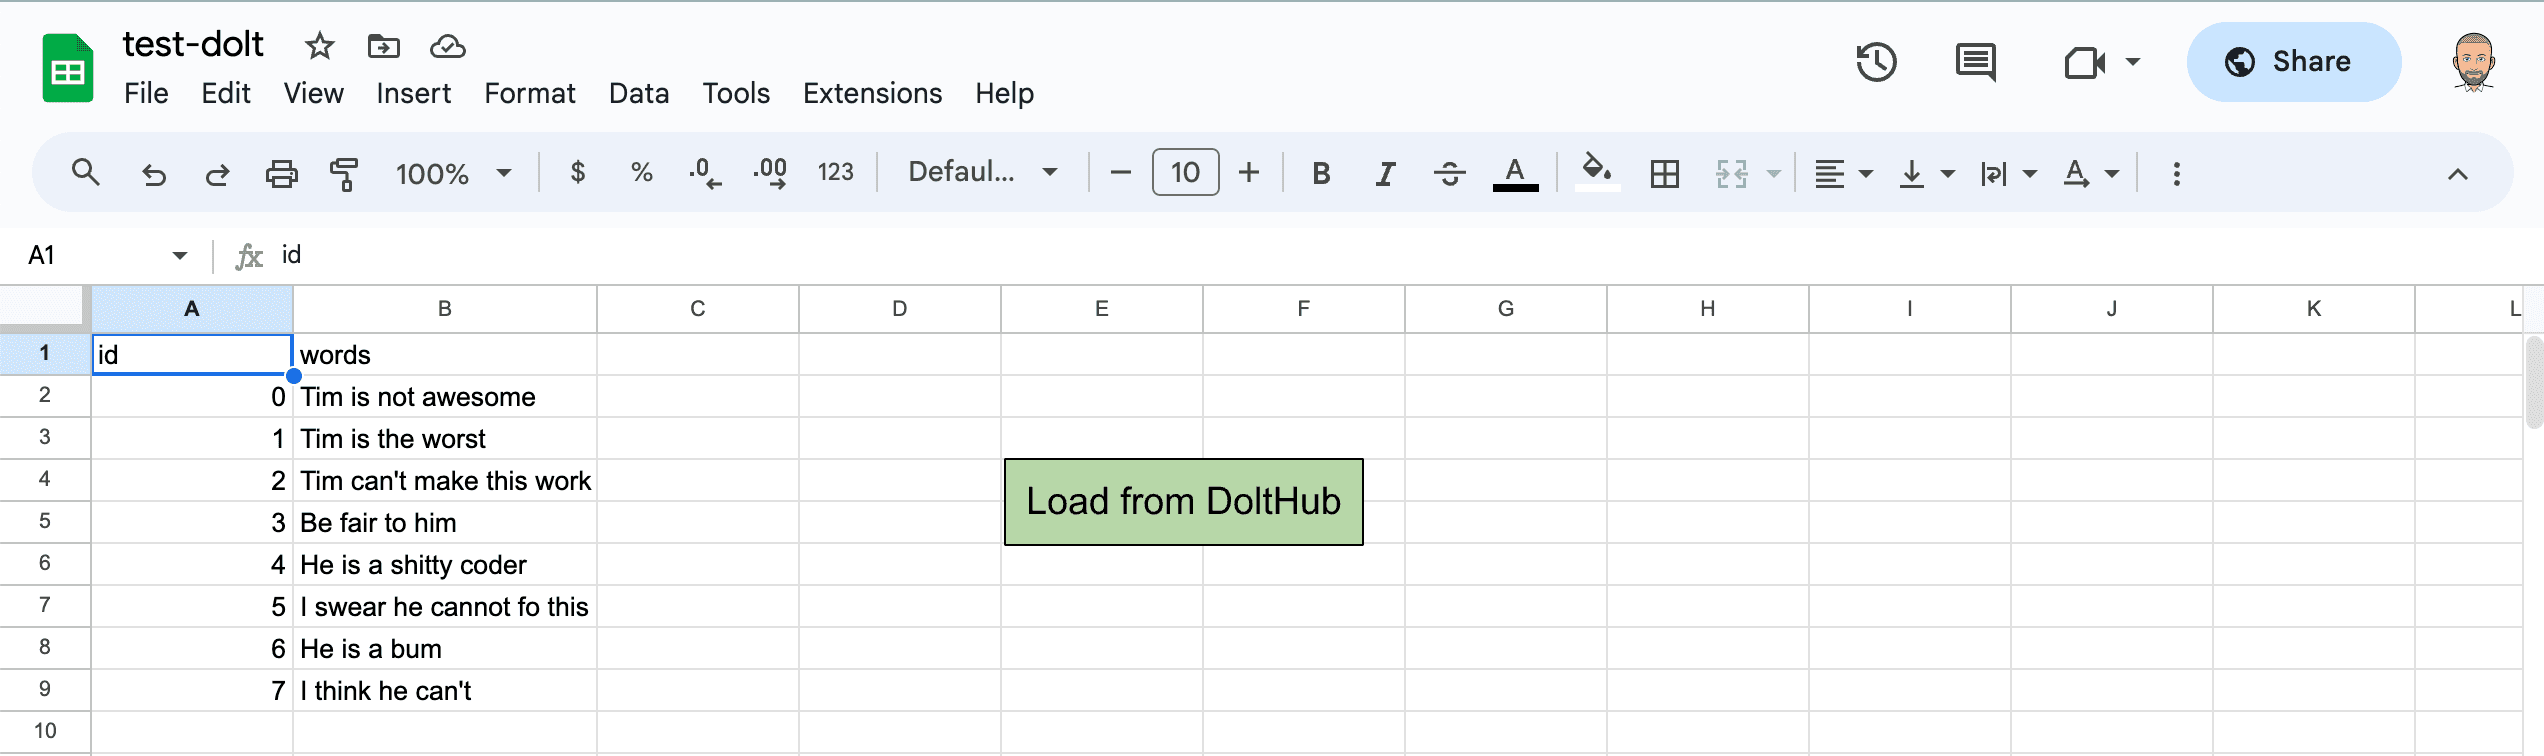The width and height of the screenshot is (2544, 756).
Task: Open the Extensions menu
Action: [x=872, y=93]
